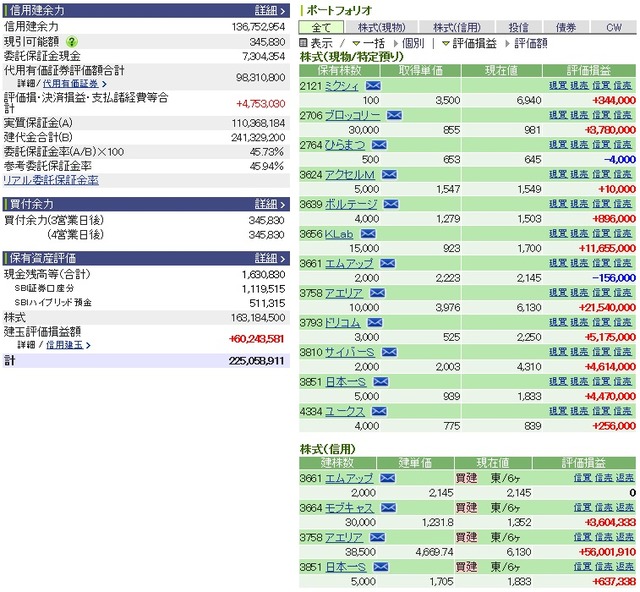Open the ミクシィ stock name link

tap(342, 86)
